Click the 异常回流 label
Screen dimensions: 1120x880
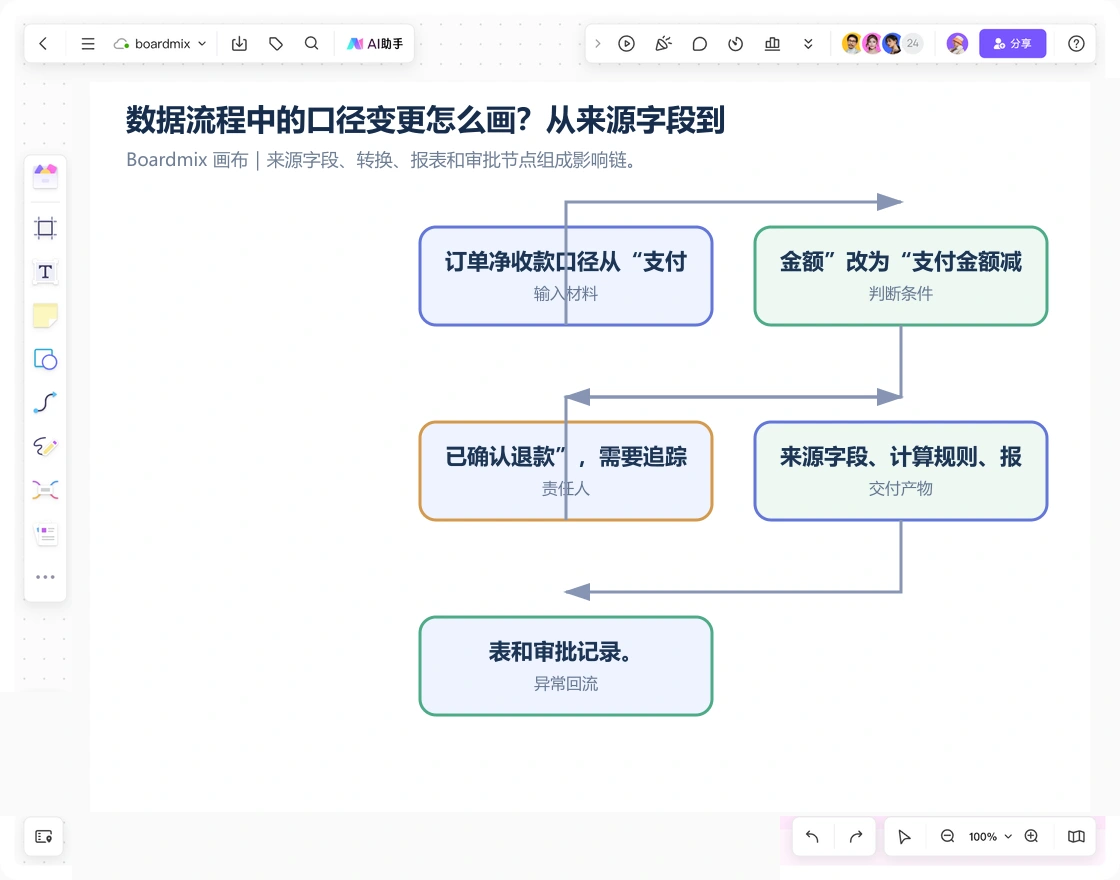click(x=566, y=684)
